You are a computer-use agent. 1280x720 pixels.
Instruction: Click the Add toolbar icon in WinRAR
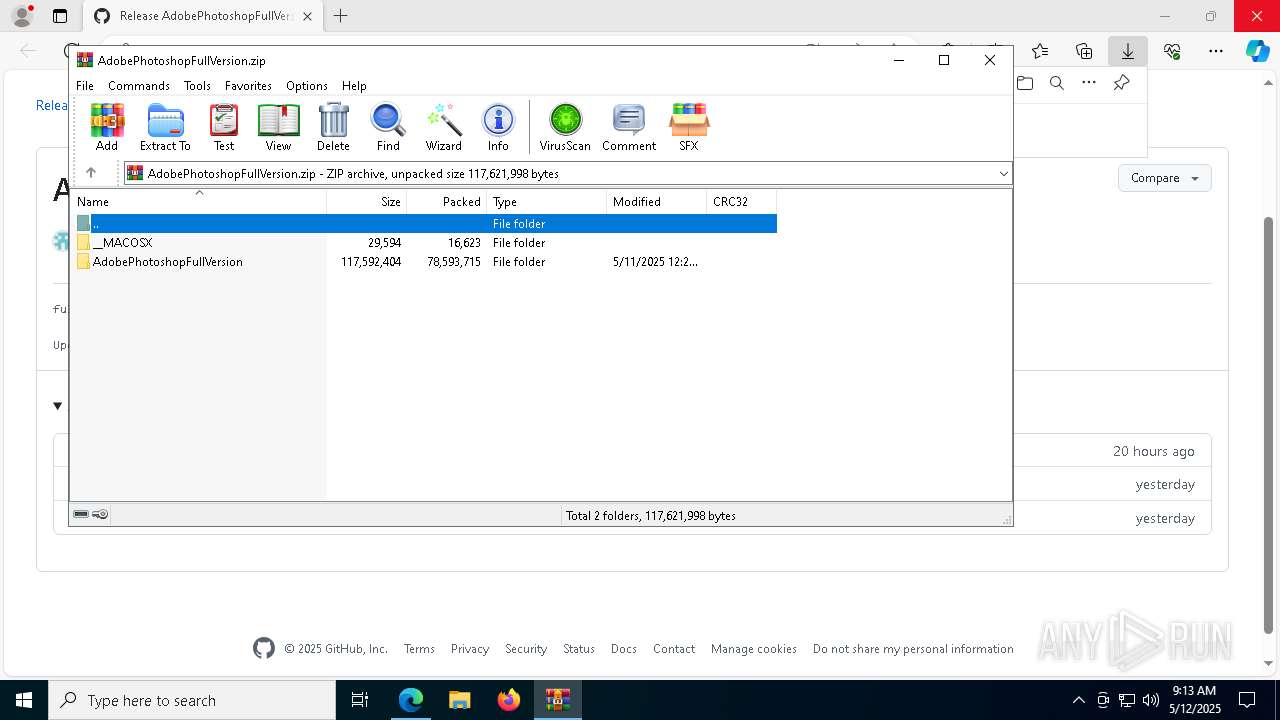click(x=107, y=127)
